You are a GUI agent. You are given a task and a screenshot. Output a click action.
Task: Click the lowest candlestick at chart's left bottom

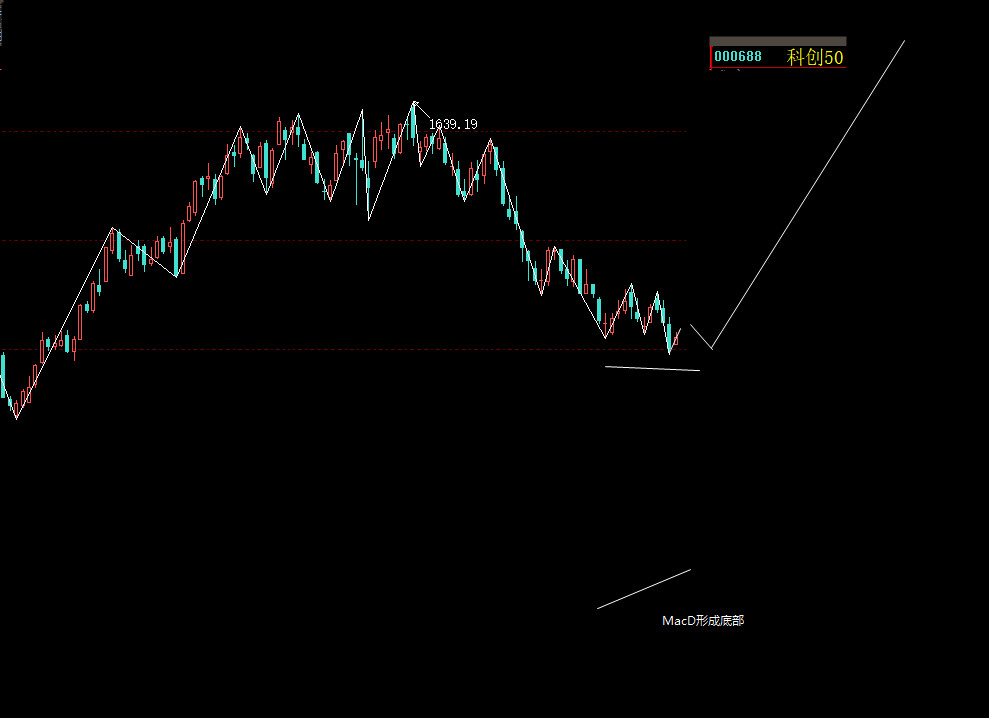[x=16, y=408]
